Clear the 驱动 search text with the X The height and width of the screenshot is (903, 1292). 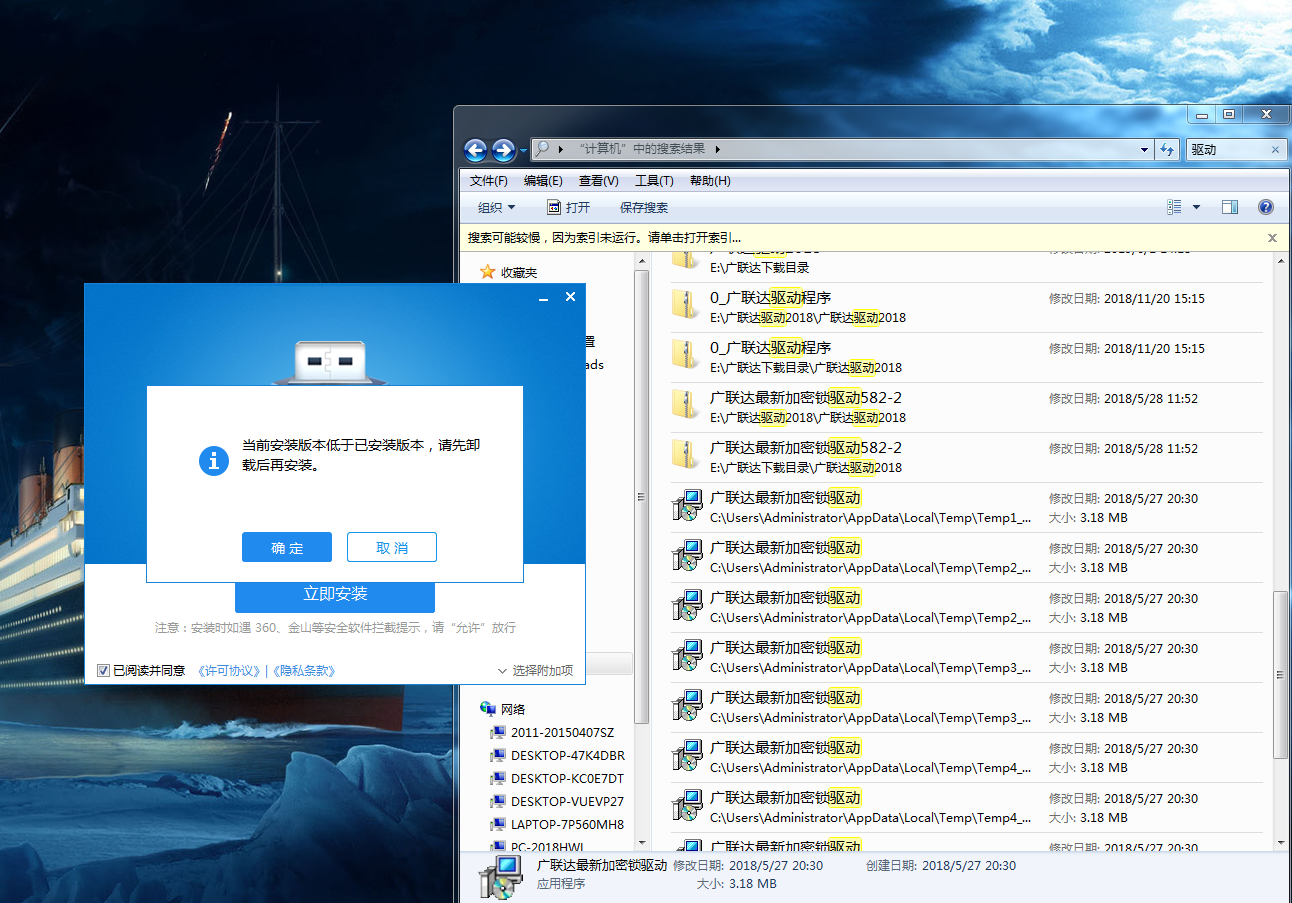coord(1275,150)
